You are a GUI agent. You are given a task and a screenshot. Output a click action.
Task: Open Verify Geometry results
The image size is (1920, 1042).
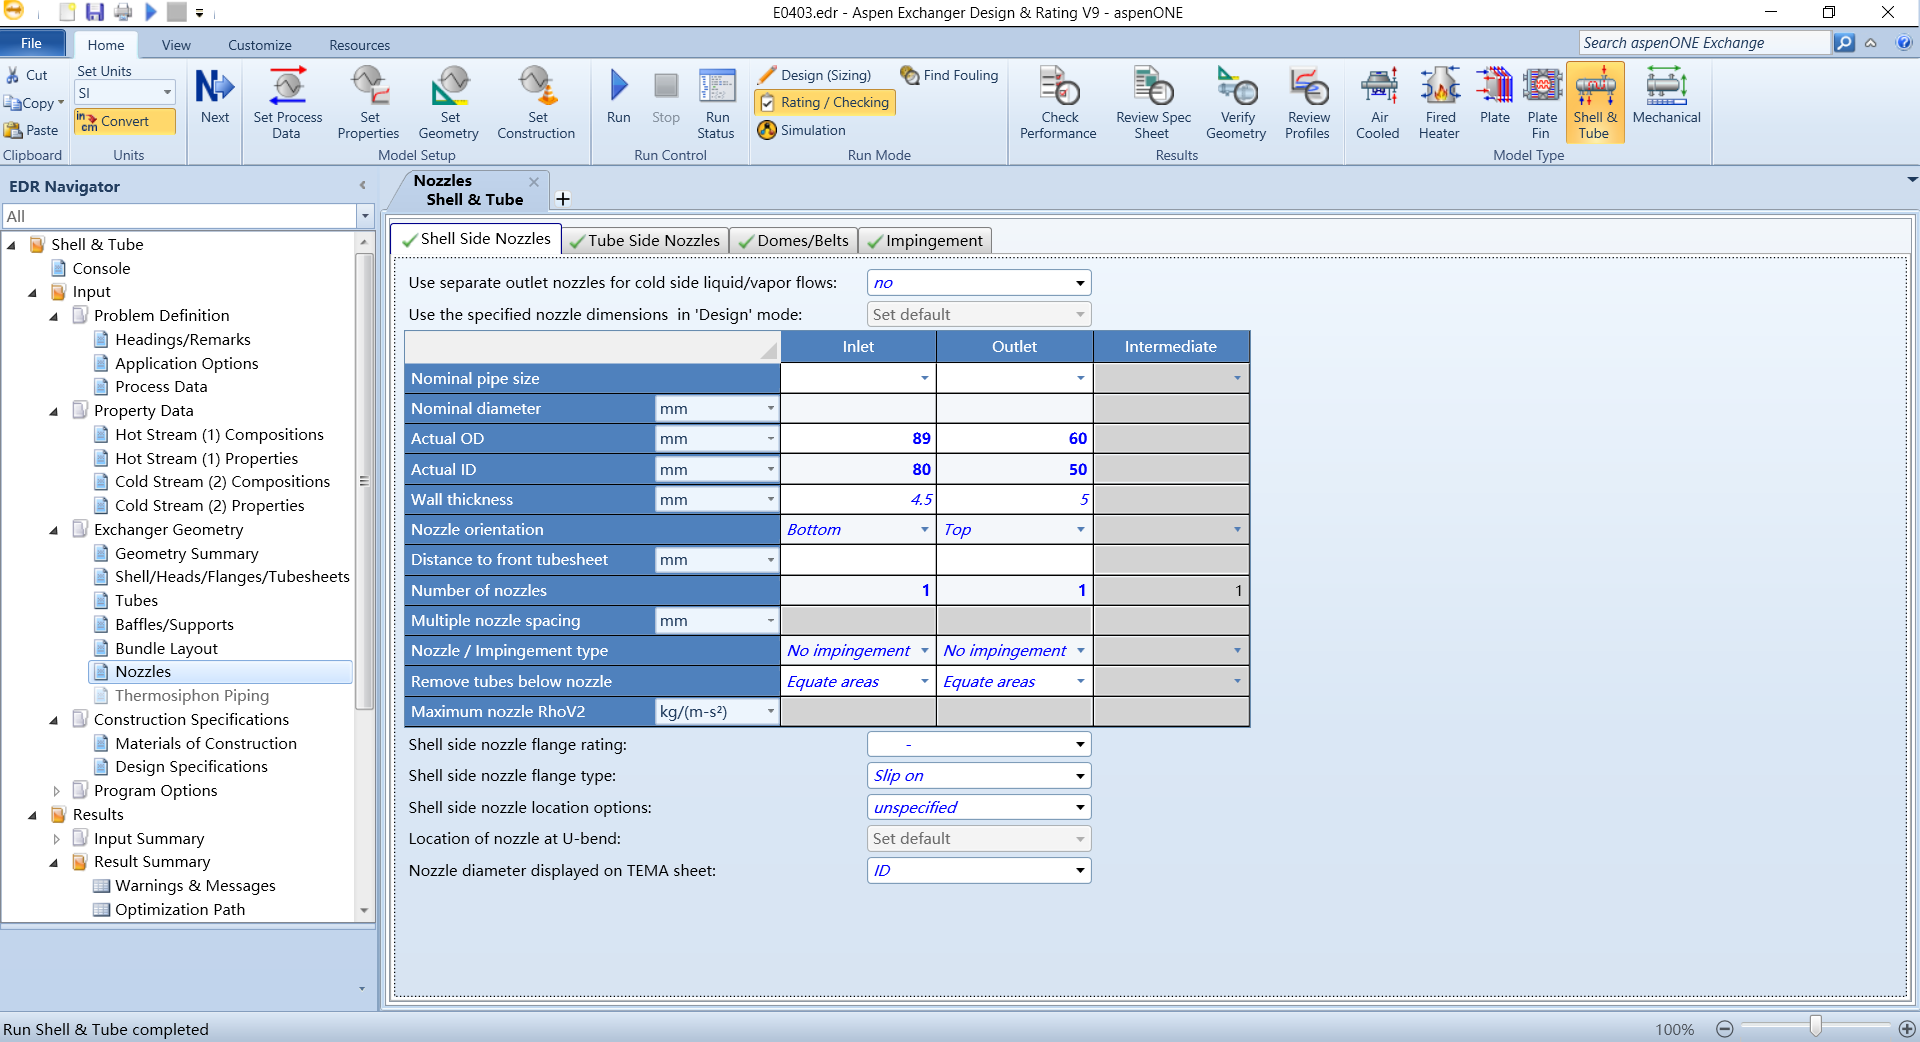pyautogui.click(x=1237, y=103)
